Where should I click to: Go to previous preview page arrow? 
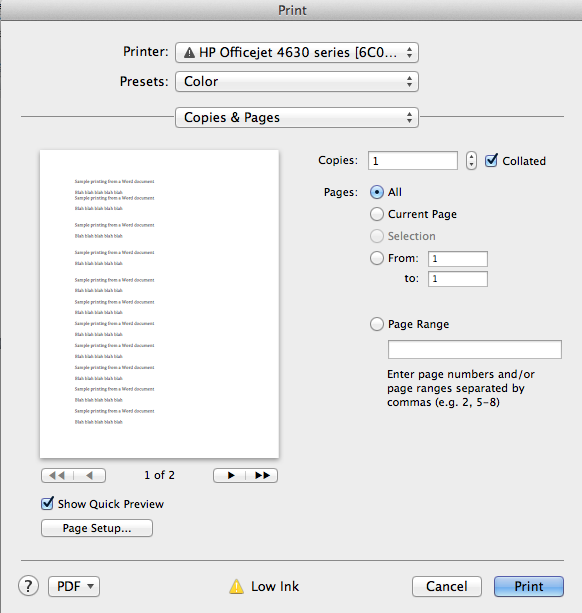pos(90,475)
